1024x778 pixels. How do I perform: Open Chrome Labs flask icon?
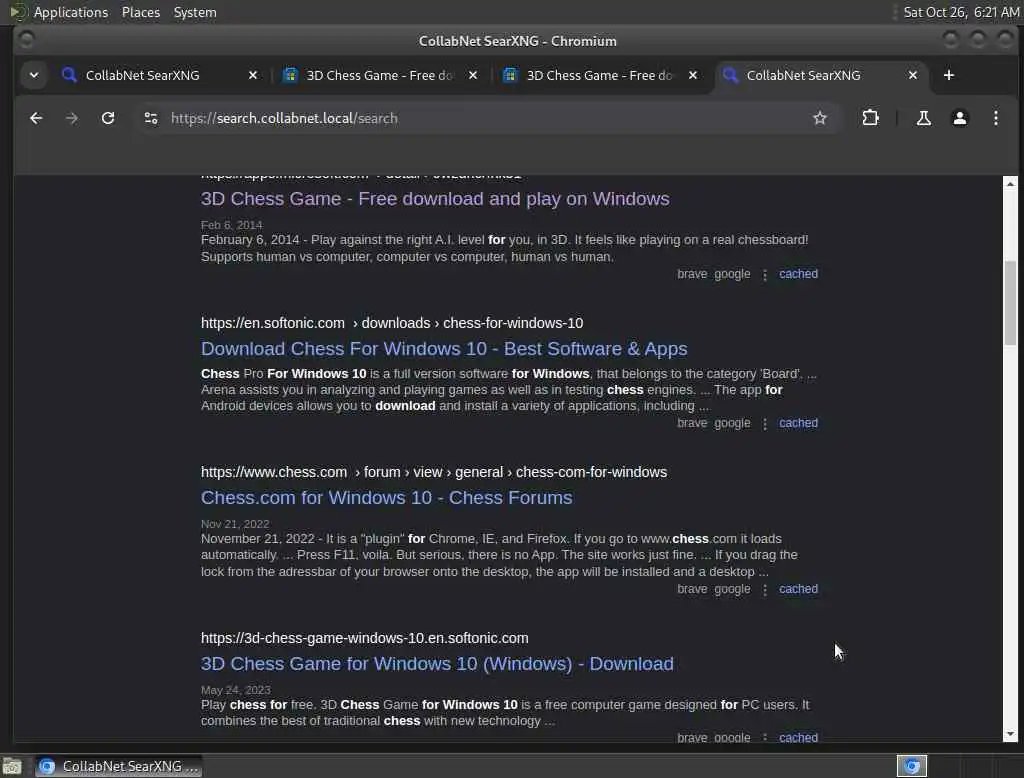[x=923, y=118]
